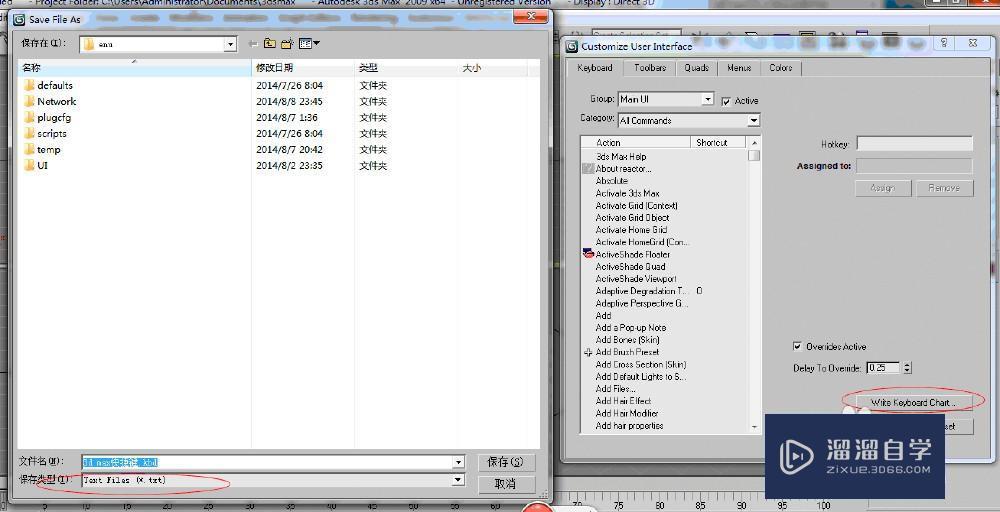
Task: Expand the 保存类型 Text Files dropdown
Action: pyautogui.click(x=459, y=480)
